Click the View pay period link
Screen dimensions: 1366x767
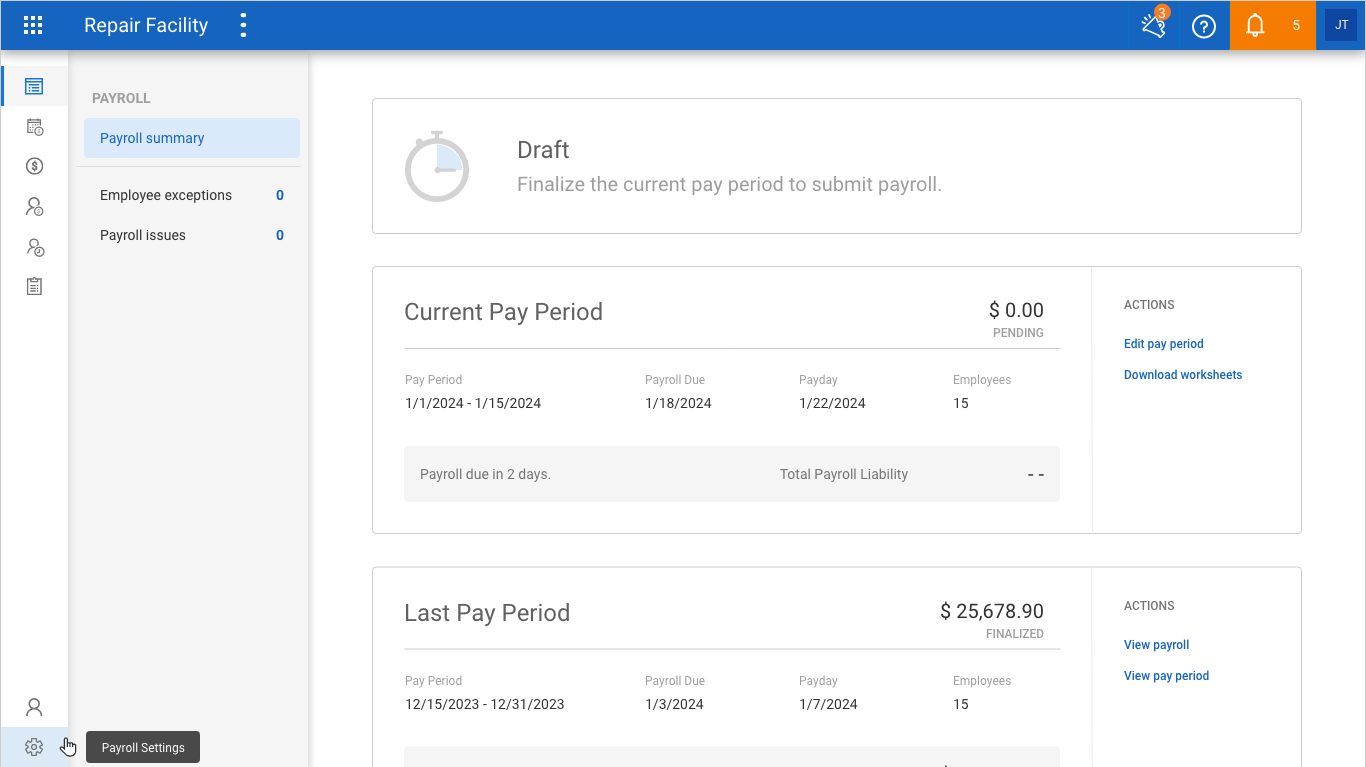pos(1166,676)
